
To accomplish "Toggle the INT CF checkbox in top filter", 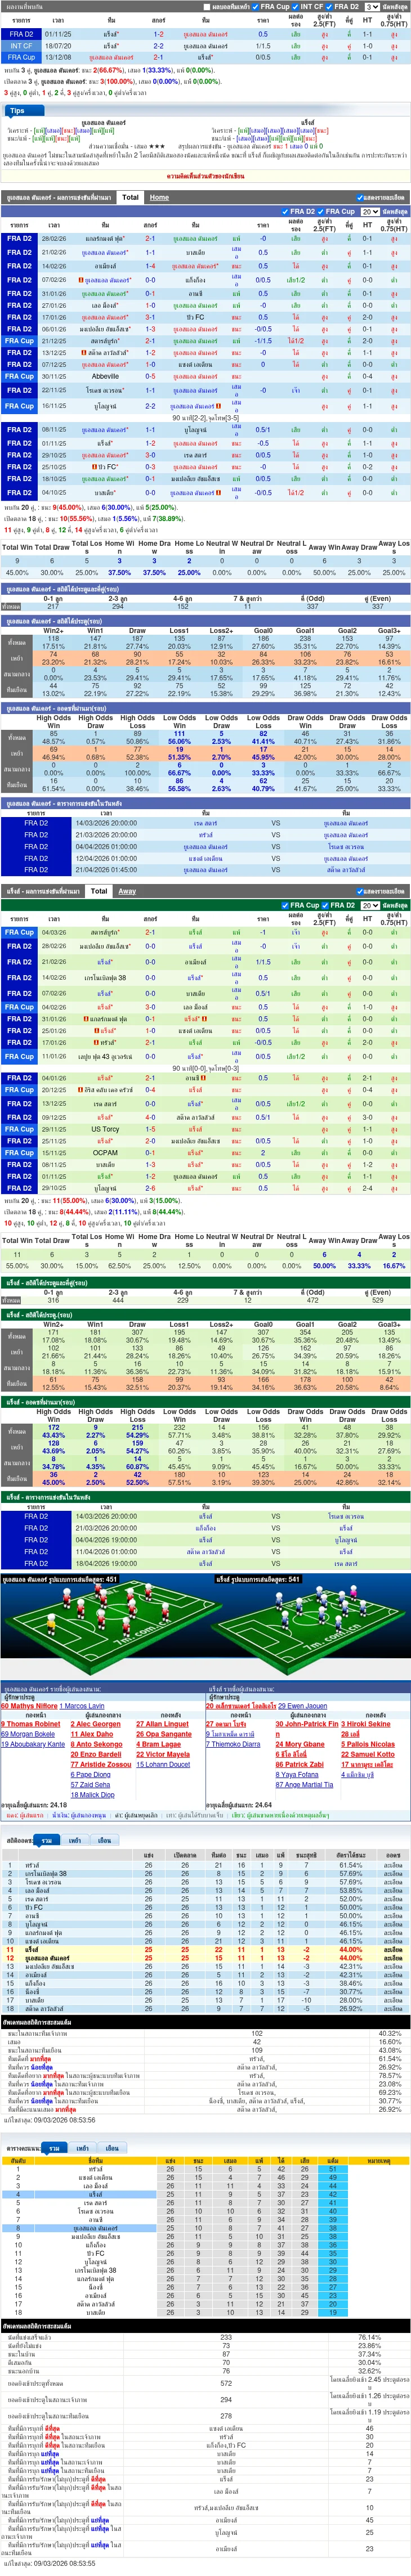I will [x=296, y=7].
